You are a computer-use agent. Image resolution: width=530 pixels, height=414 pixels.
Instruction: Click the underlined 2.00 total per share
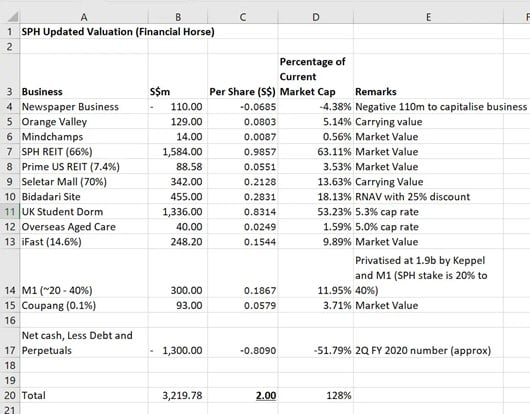[x=266, y=395]
